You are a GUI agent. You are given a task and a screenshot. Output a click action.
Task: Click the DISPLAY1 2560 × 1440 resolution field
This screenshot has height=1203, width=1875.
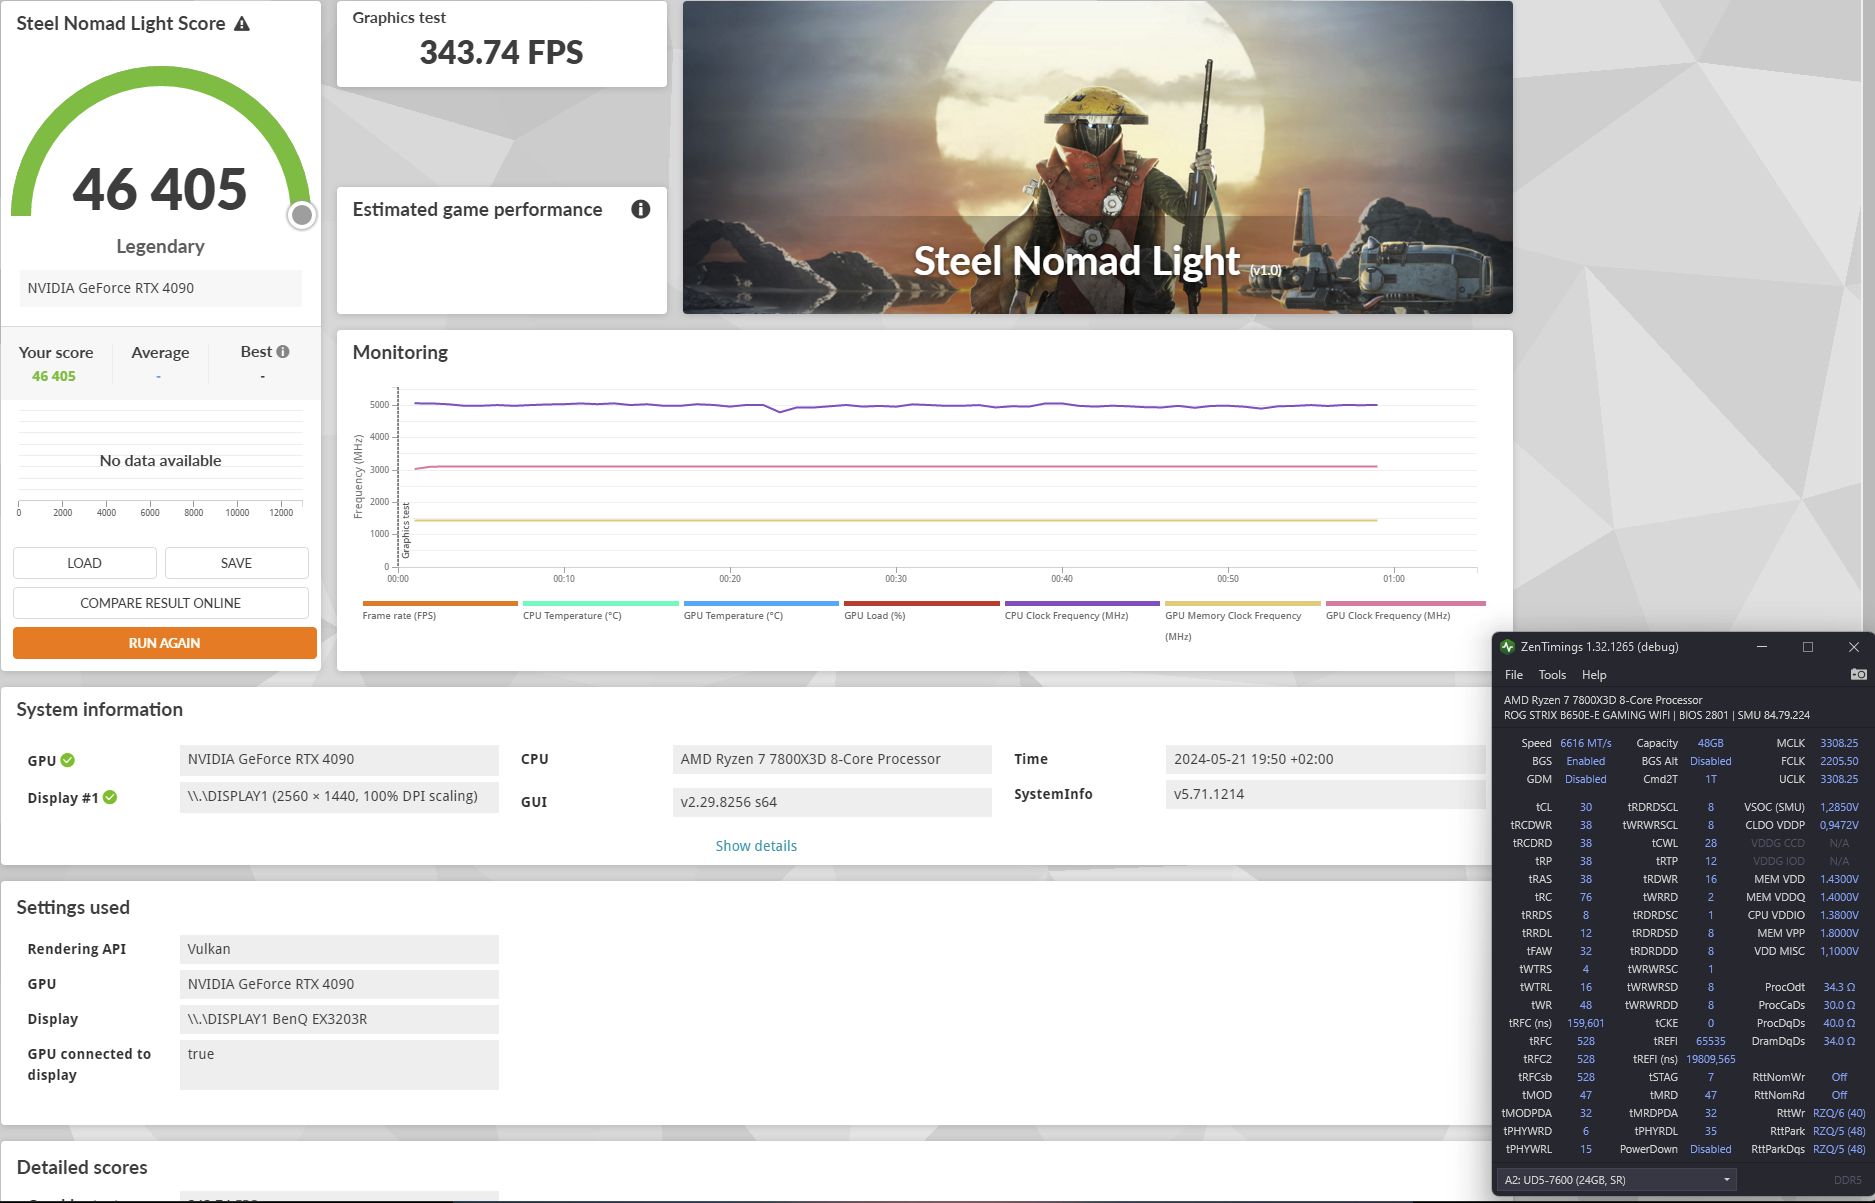pos(339,797)
